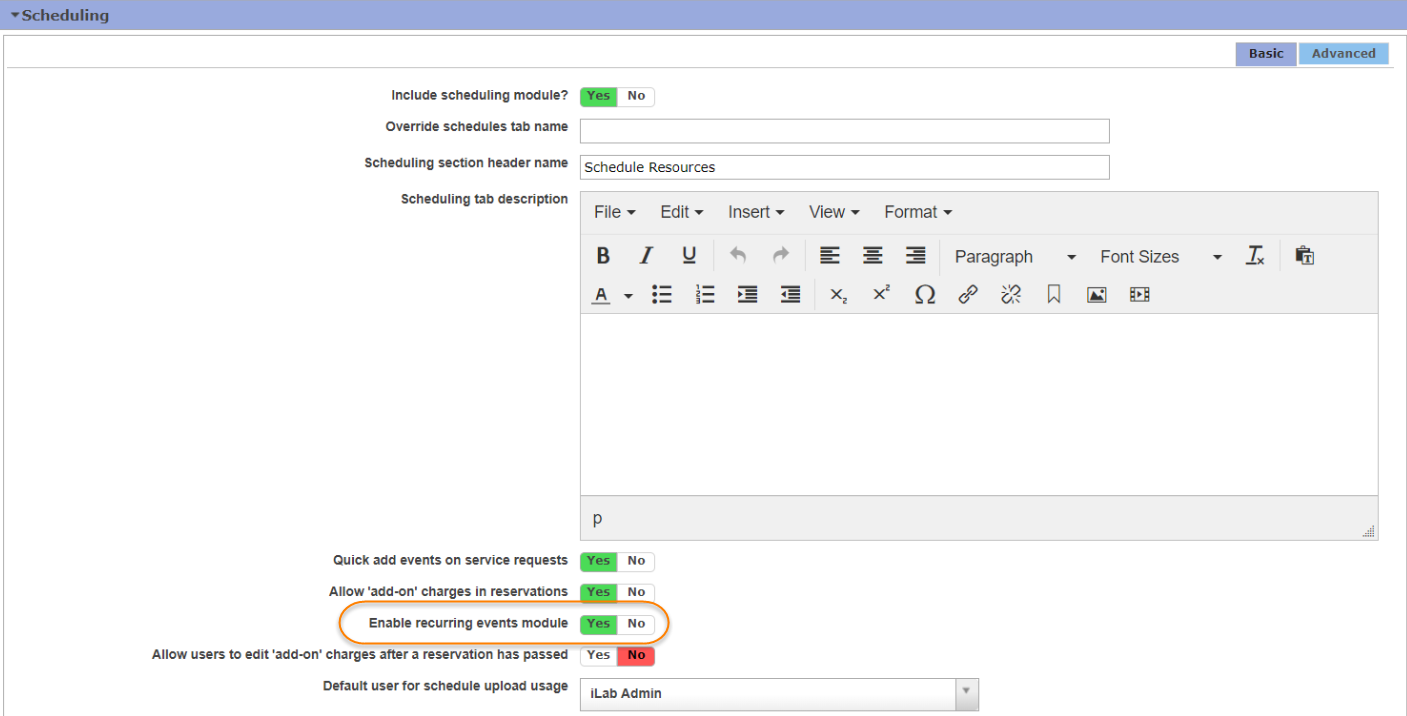The image size is (1407, 716).
Task: Click the insert link chain icon
Action: 968,295
